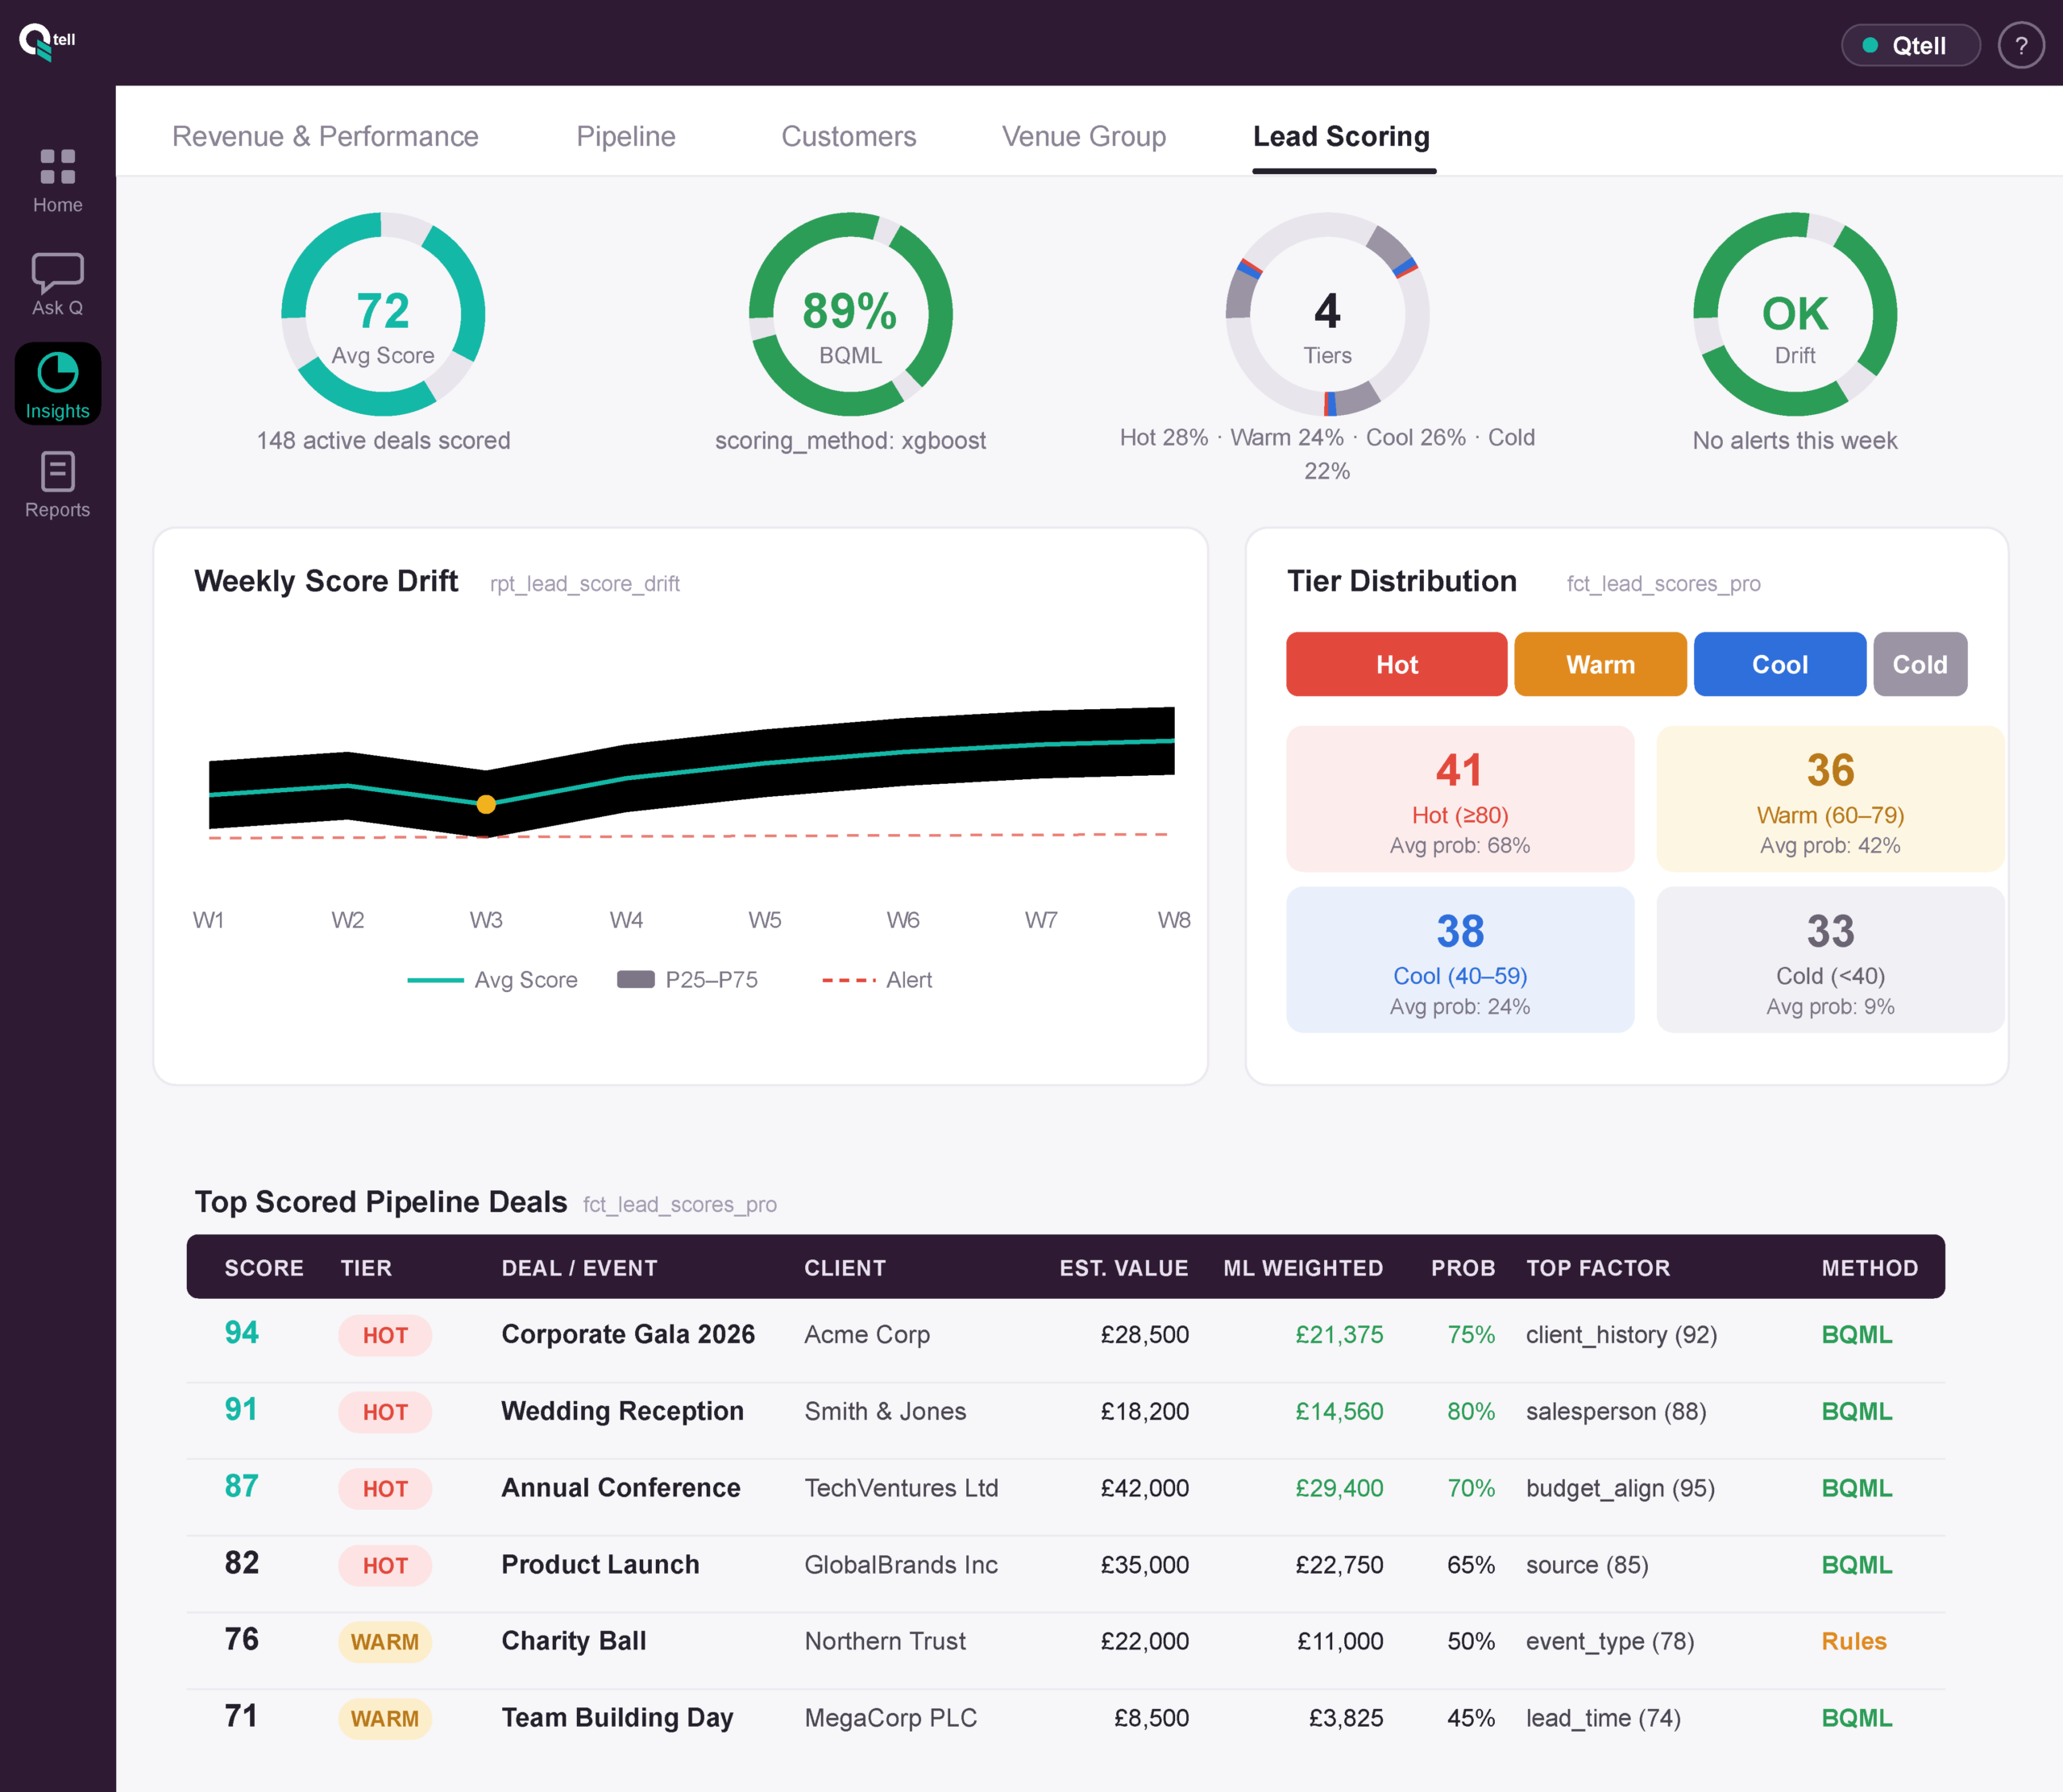Click the 89% BQML gauge
This screenshot has height=1792, width=2063.
point(850,314)
